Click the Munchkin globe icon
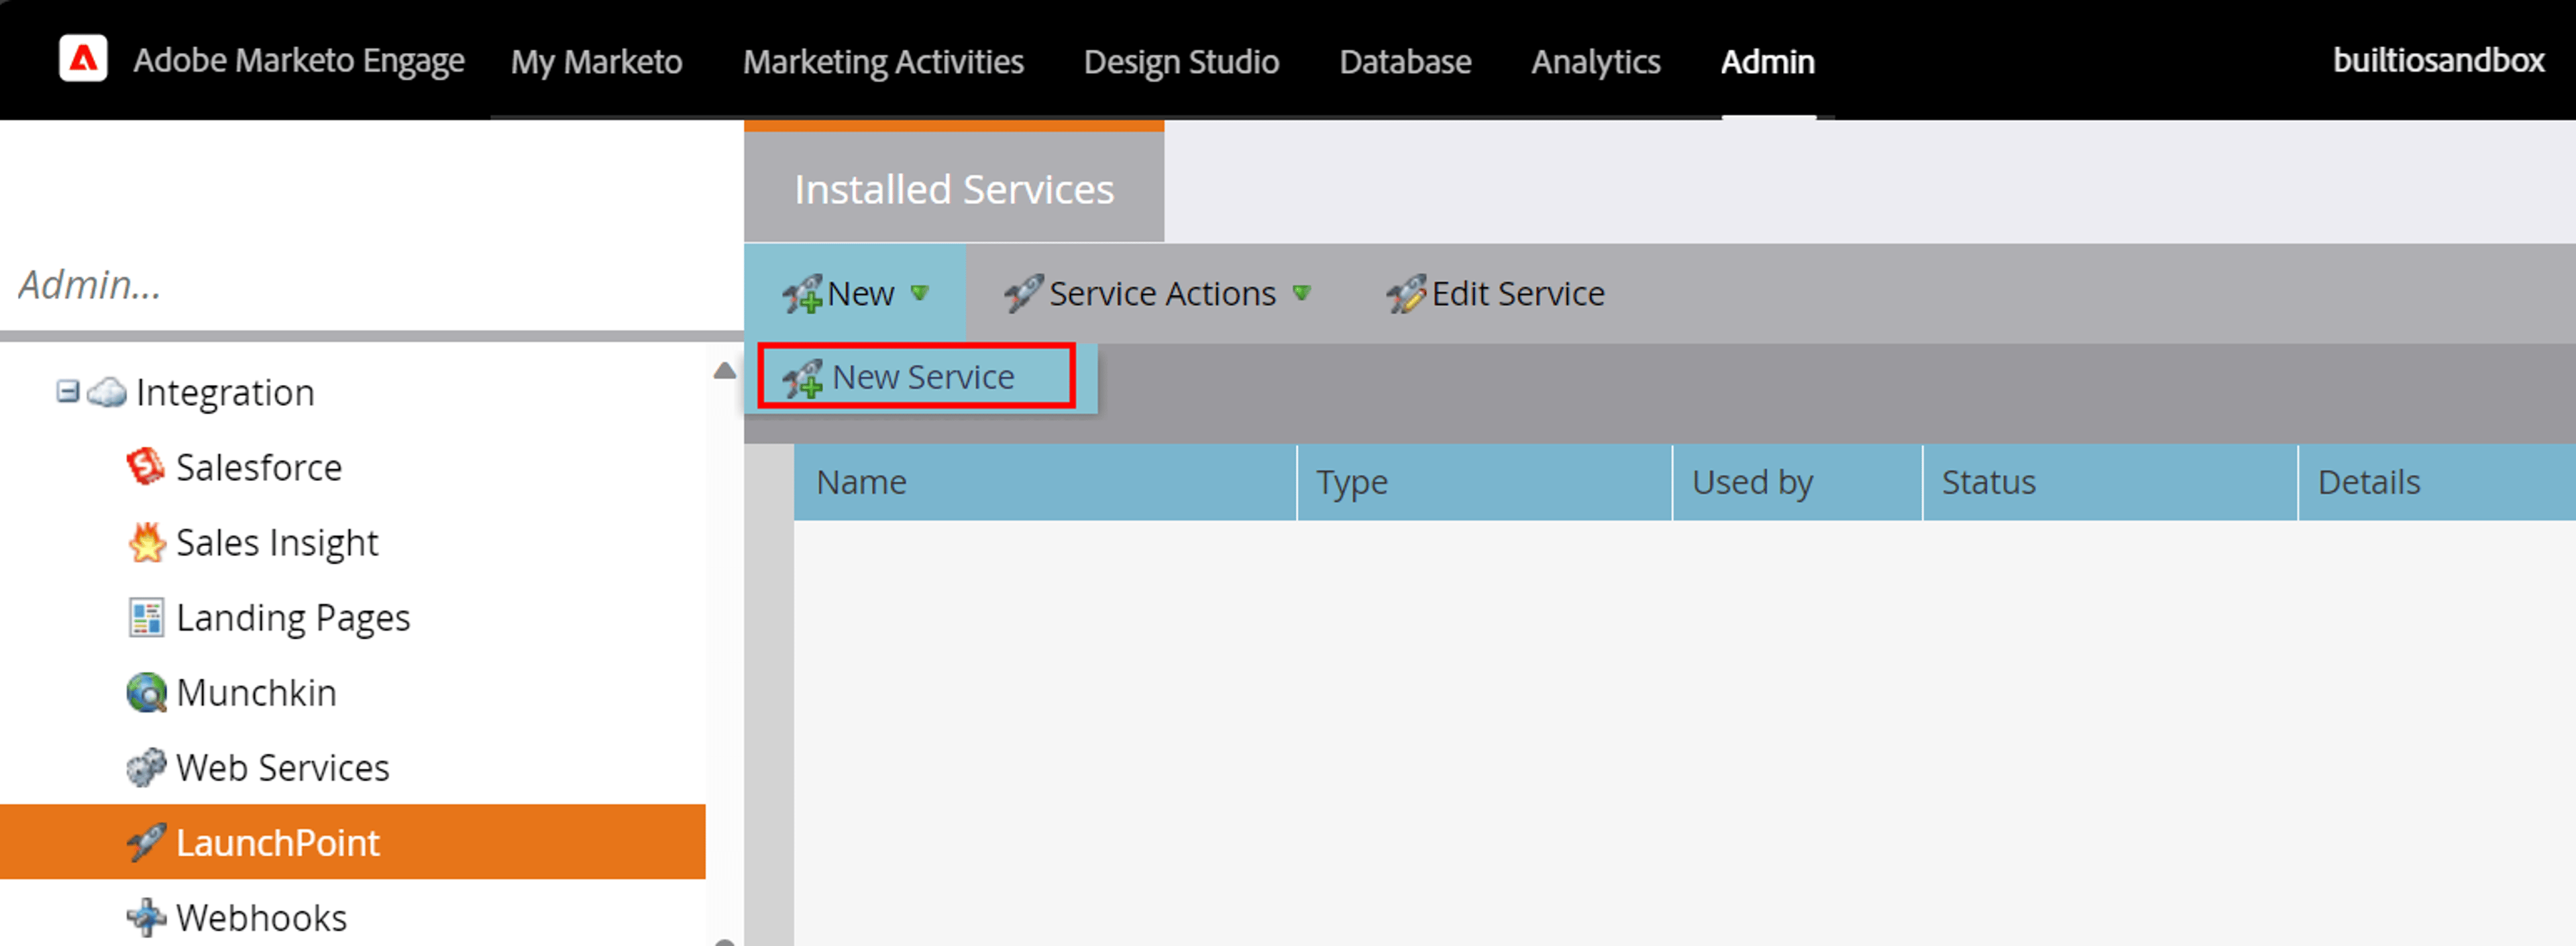2576x946 pixels. pyautogui.click(x=146, y=692)
